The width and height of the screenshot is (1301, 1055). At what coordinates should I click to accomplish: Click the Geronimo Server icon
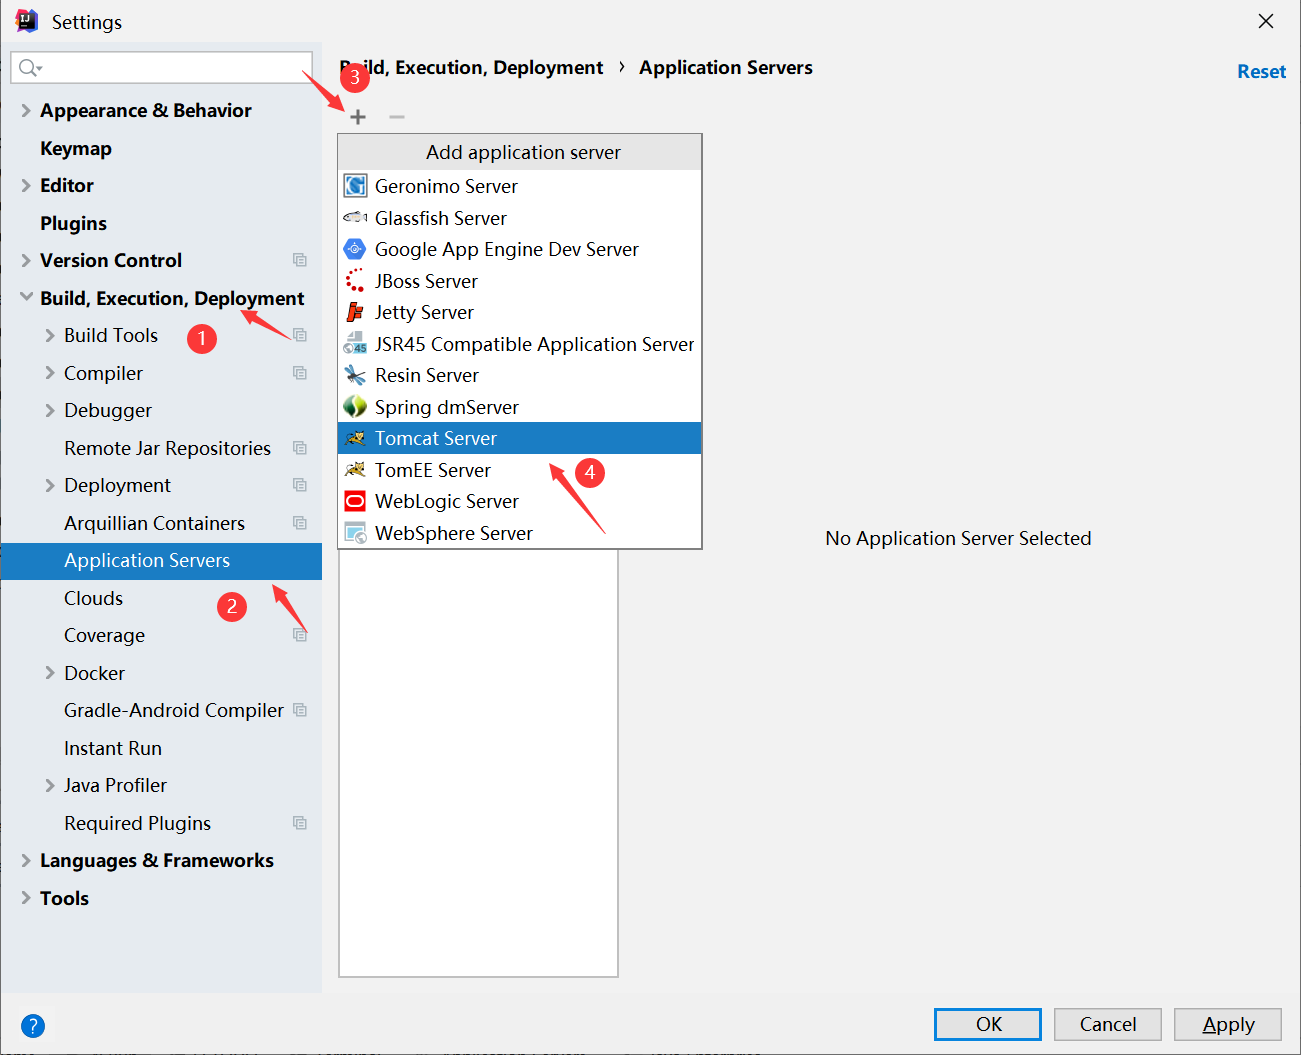[355, 186]
